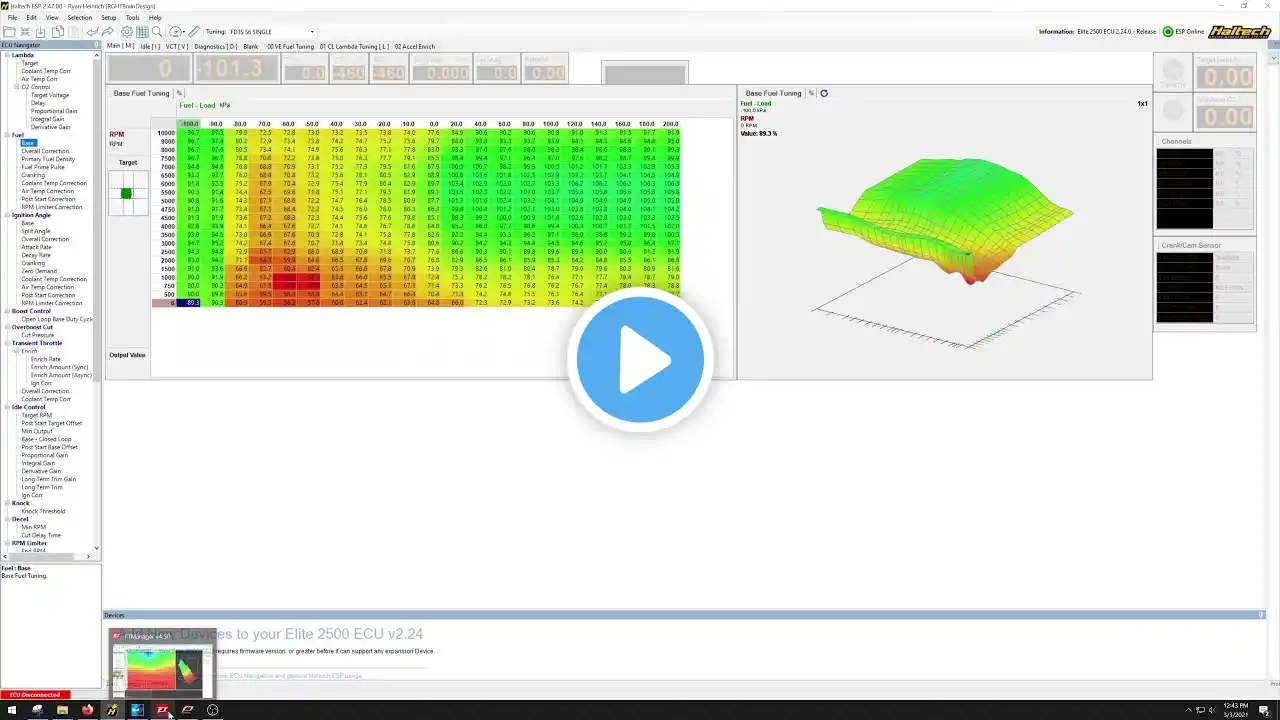Open the Edit menu
The height and width of the screenshot is (720, 1280).
[32, 18]
